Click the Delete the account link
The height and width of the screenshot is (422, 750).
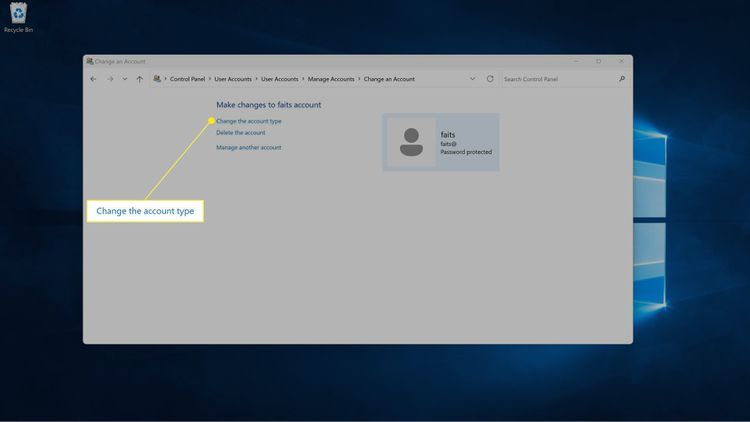(240, 133)
